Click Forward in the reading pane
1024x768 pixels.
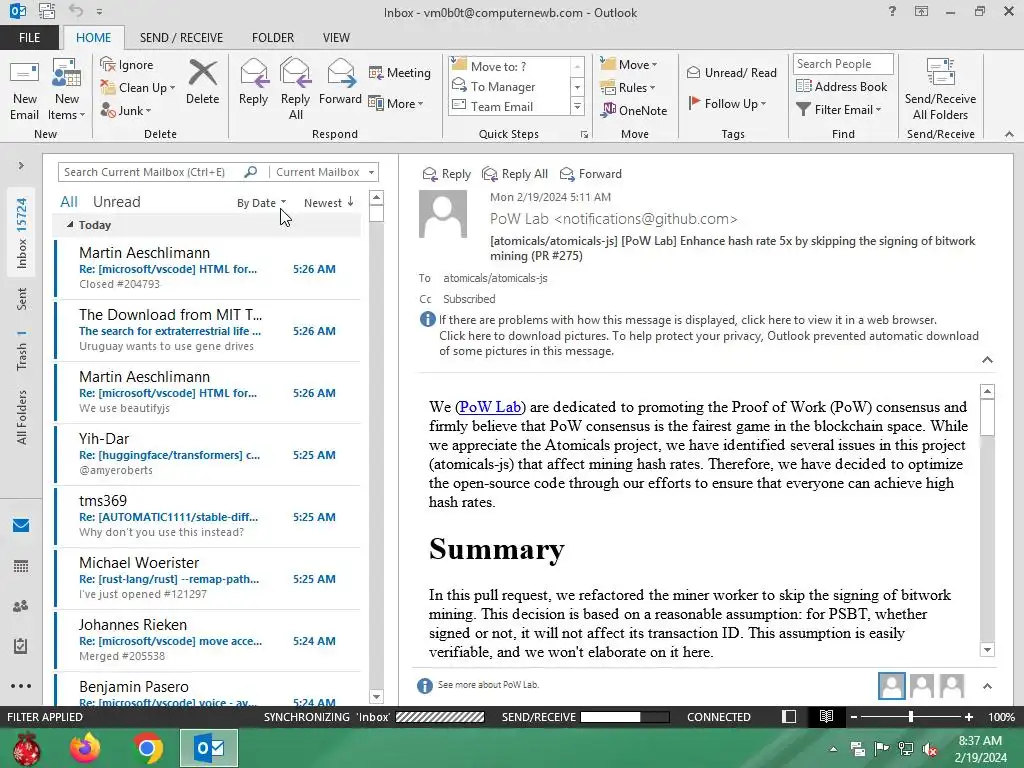tap(591, 174)
